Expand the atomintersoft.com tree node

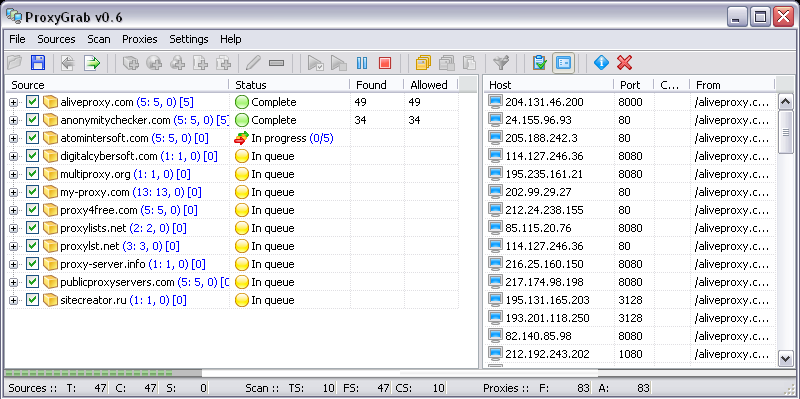pyautogui.click(x=13, y=138)
